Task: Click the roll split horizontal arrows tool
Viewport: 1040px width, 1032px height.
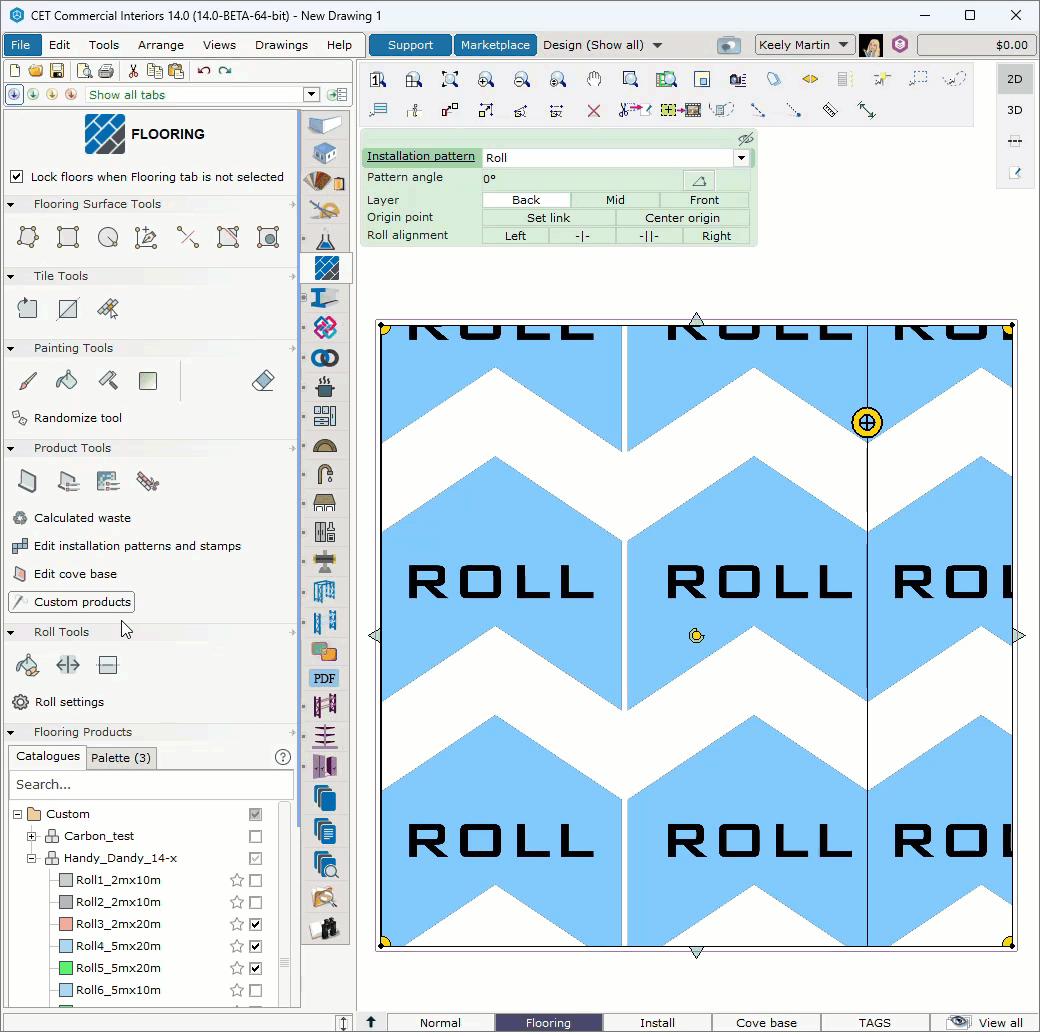Action: (x=68, y=665)
